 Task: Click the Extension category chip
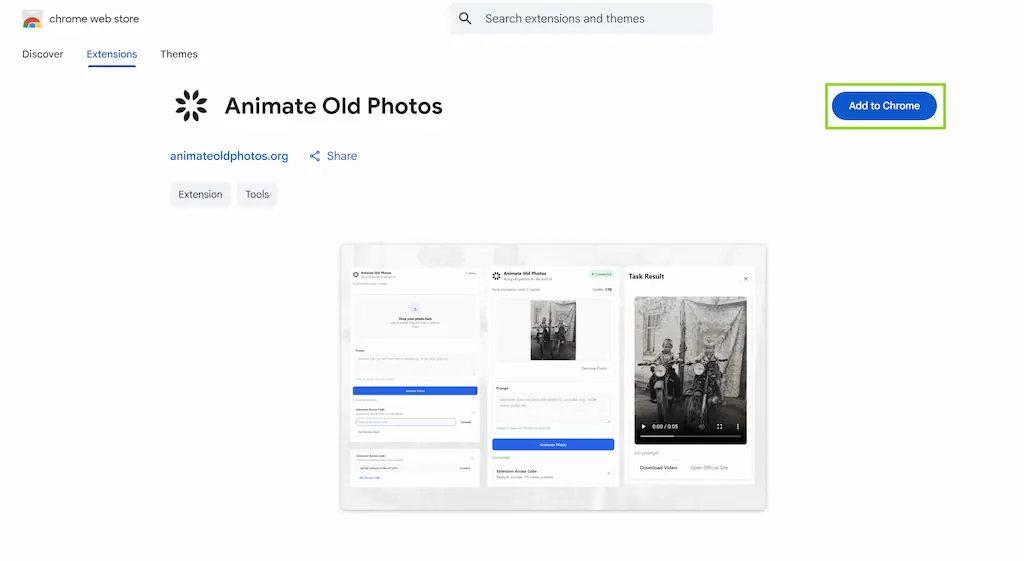pos(200,195)
